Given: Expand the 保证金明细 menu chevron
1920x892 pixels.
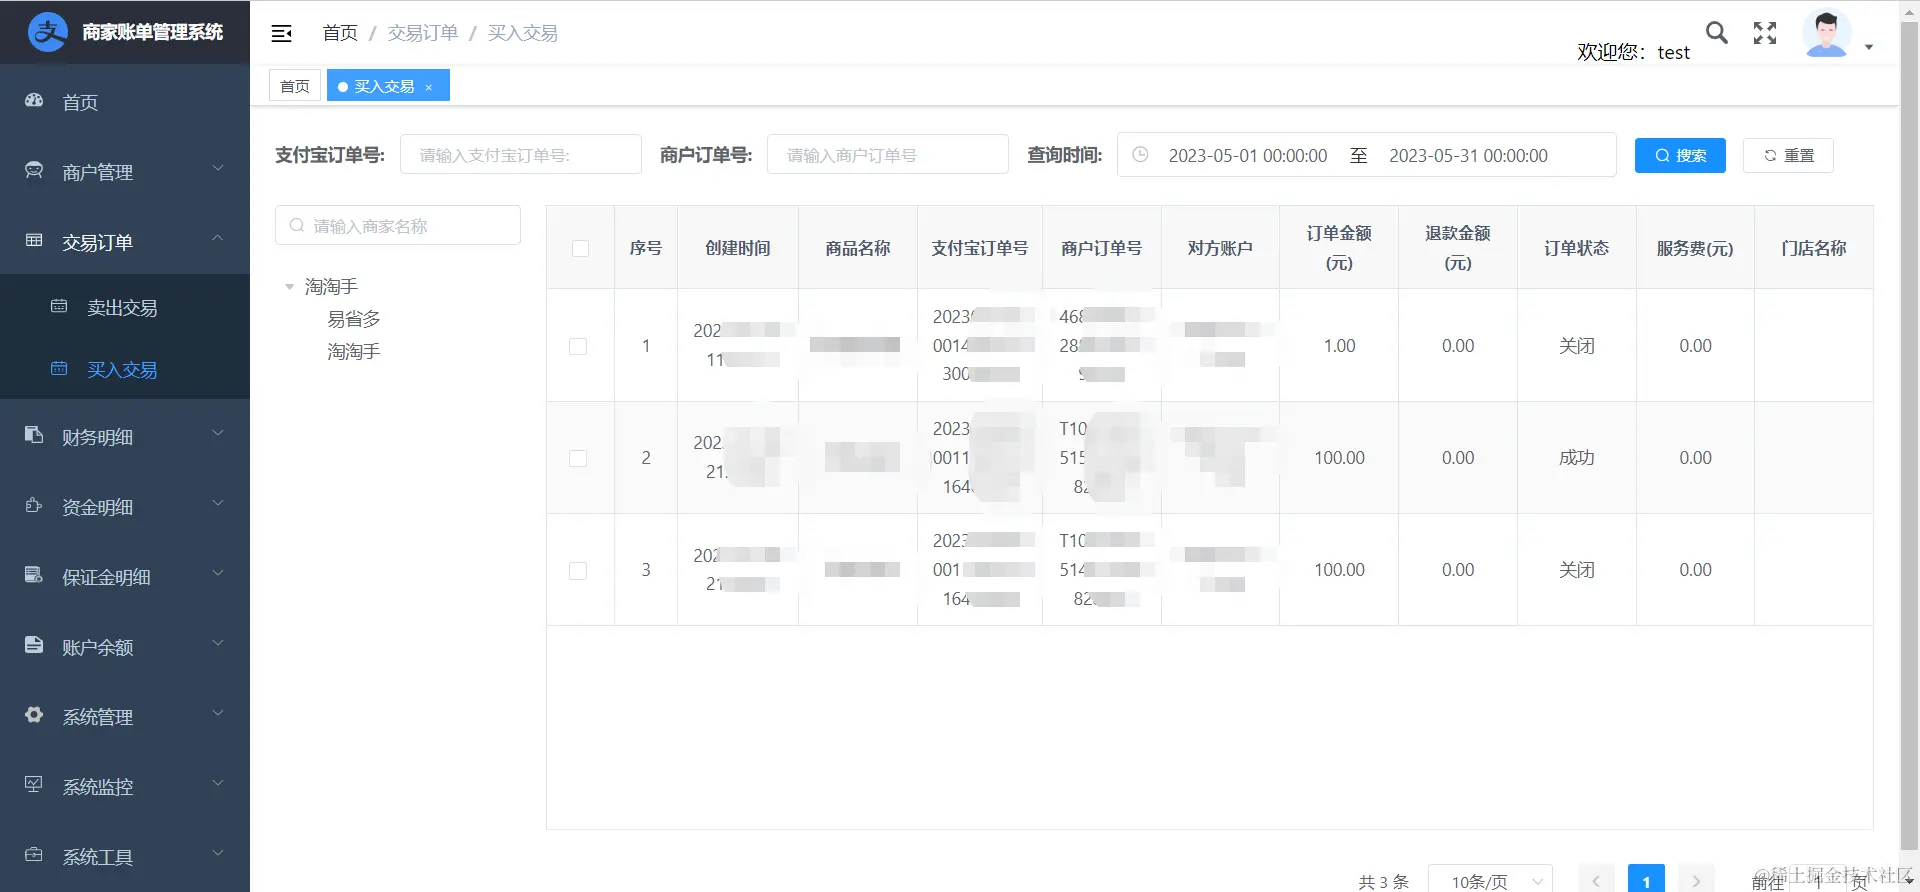Looking at the screenshot, I should pyautogui.click(x=218, y=574).
